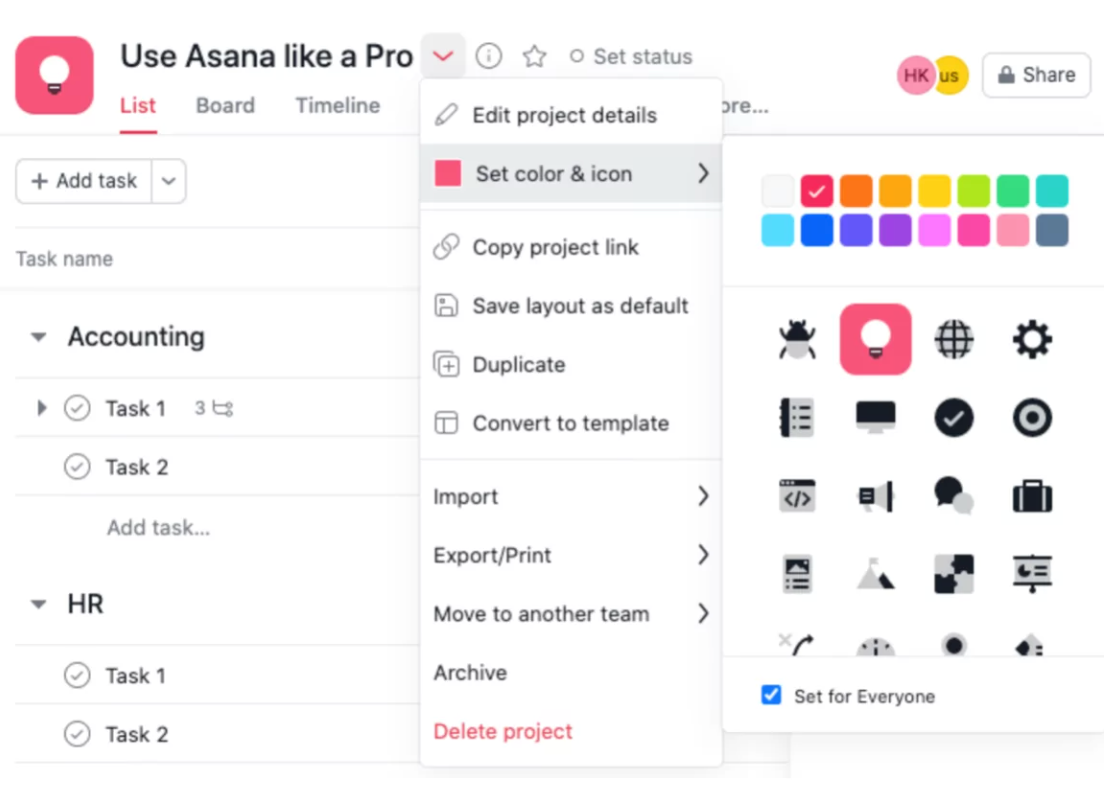1104x804 pixels.
Task: Choose Copy project link
Action: click(x=571, y=247)
